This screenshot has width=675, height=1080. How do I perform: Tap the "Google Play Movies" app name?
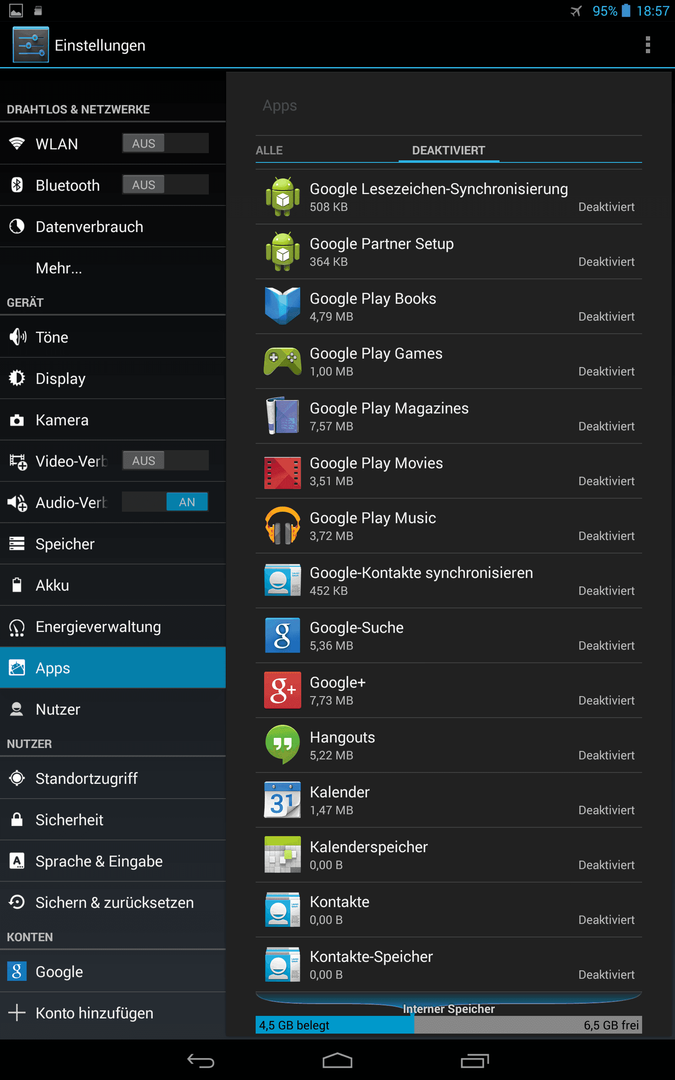(376, 463)
